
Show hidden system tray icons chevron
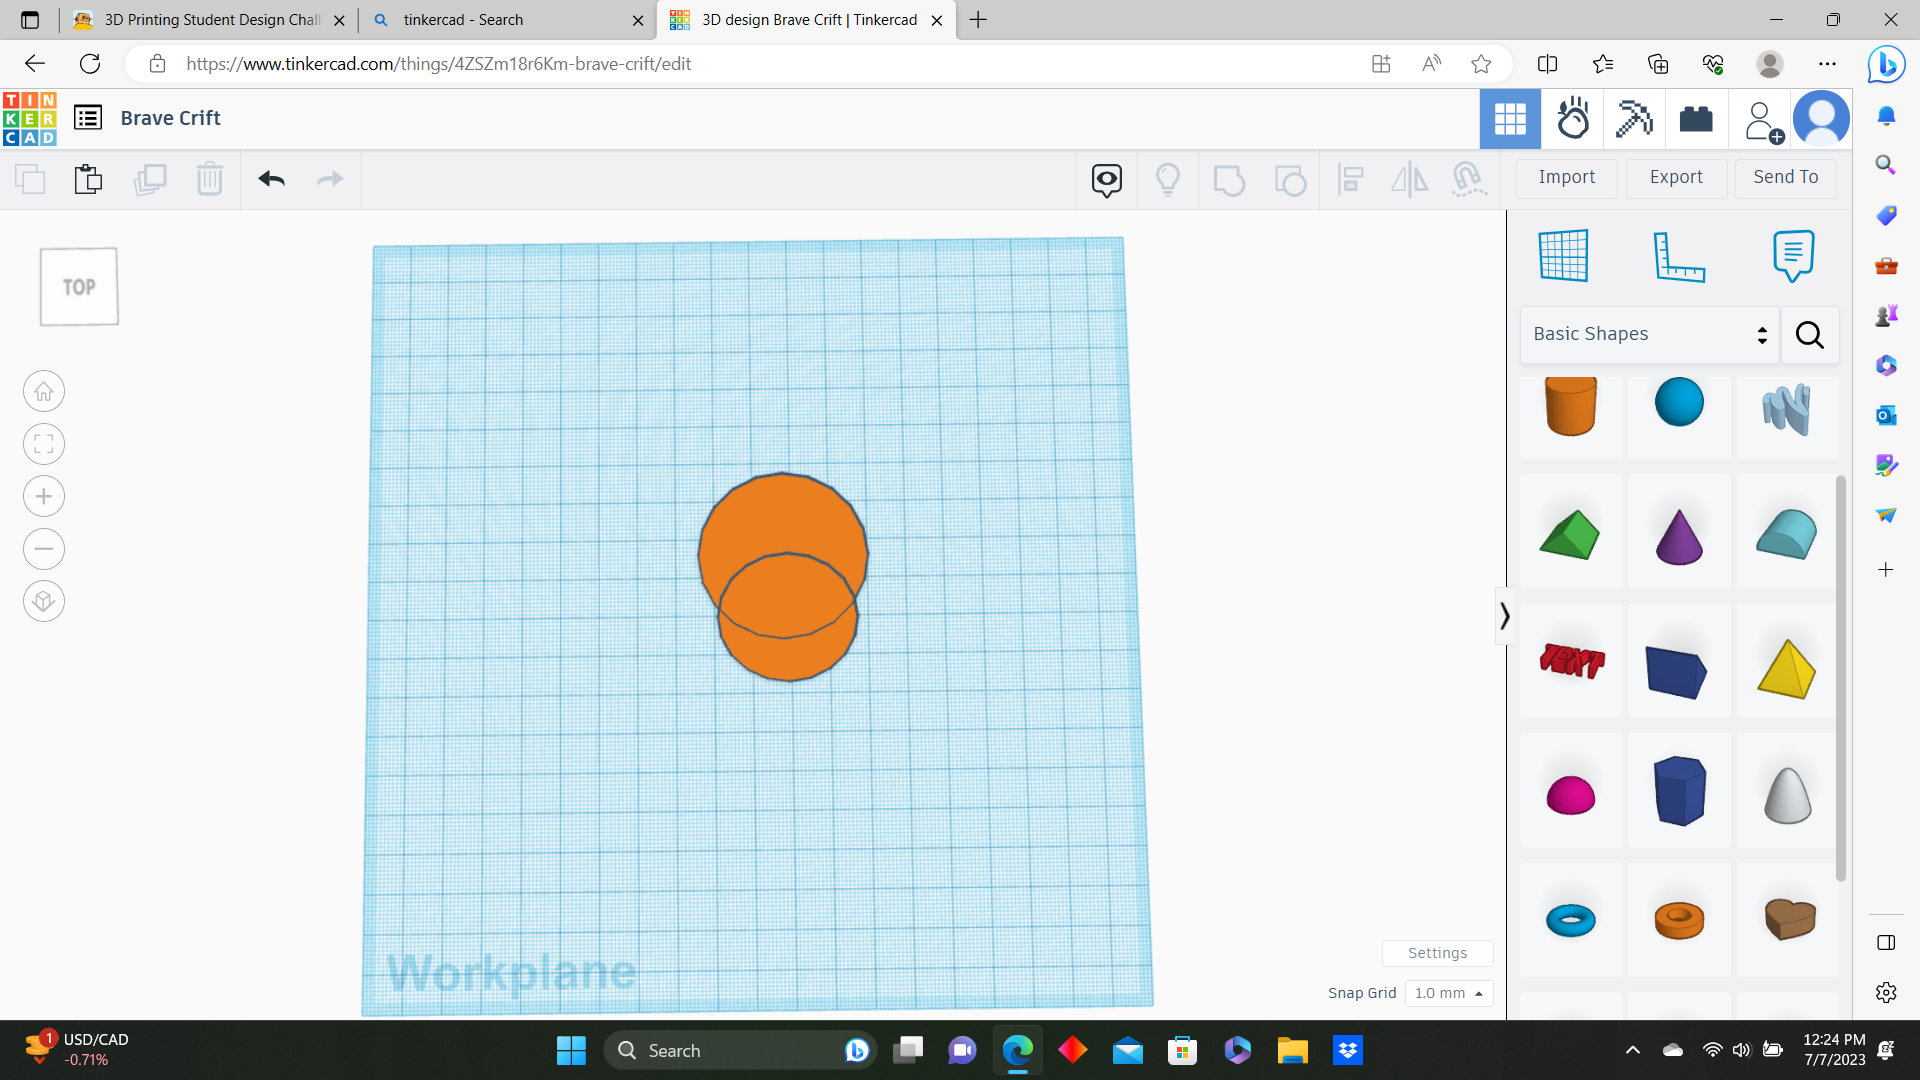coord(1632,1050)
